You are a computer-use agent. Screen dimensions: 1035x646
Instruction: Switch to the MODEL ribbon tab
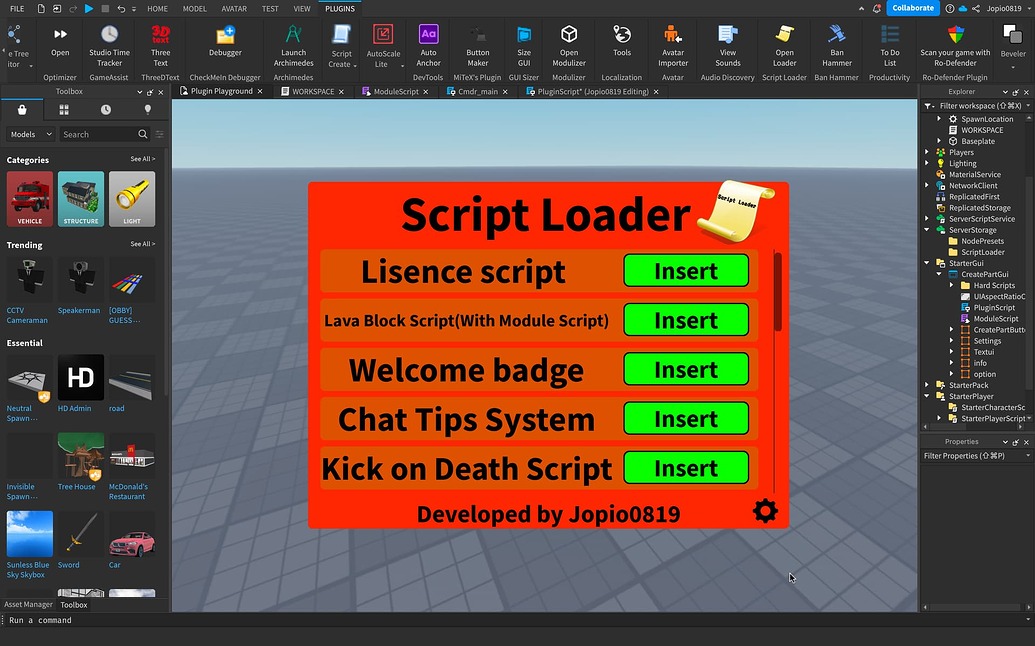pyautogui.click(x=194, y=8)
